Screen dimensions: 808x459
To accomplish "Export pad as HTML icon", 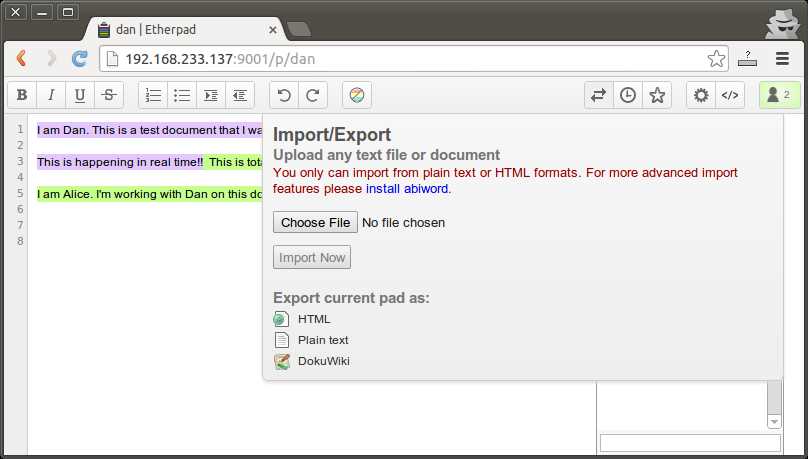I will 281,319.
